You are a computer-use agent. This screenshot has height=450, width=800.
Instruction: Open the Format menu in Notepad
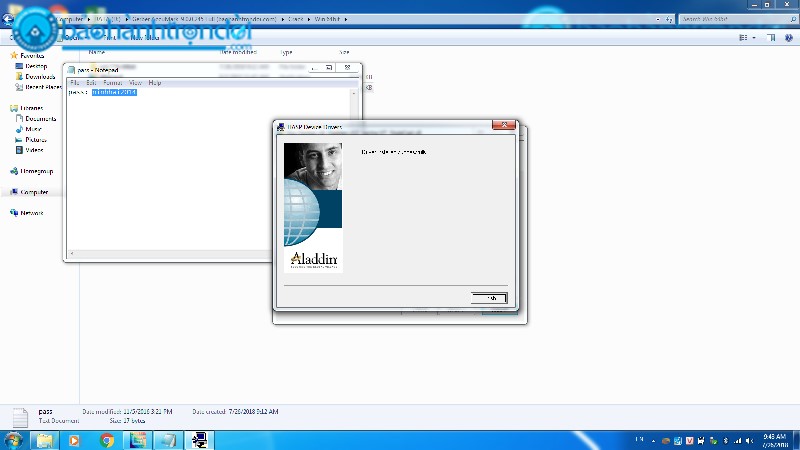(x=113, y=83)
